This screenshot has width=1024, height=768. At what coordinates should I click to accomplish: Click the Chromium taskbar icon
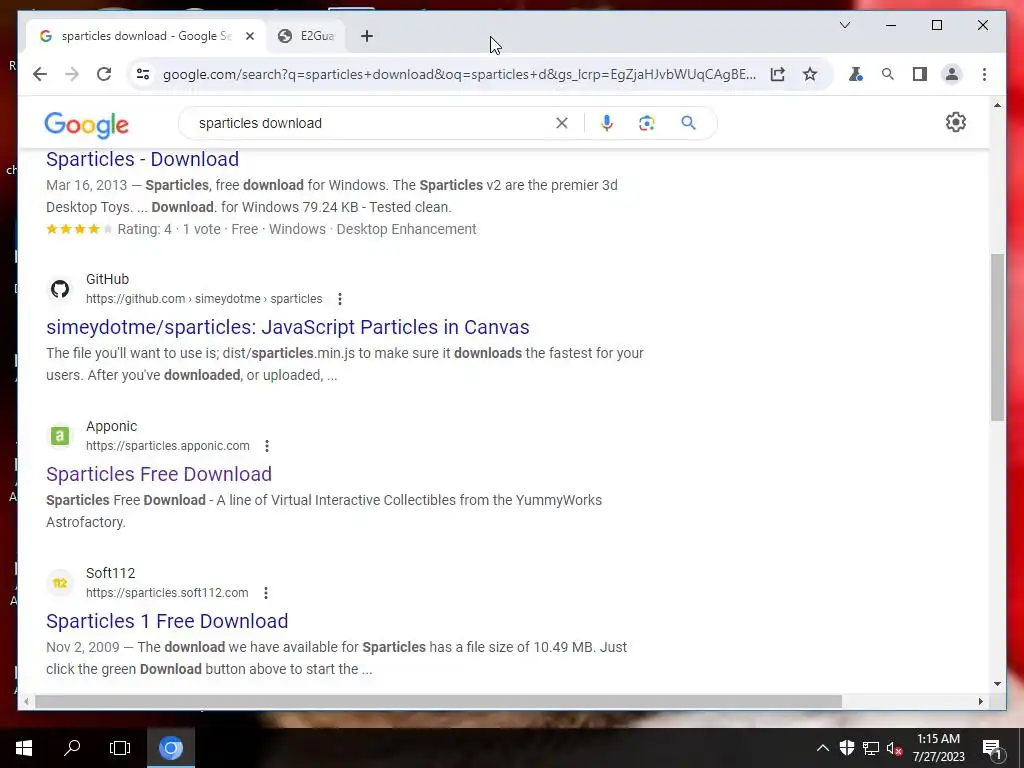171,748
